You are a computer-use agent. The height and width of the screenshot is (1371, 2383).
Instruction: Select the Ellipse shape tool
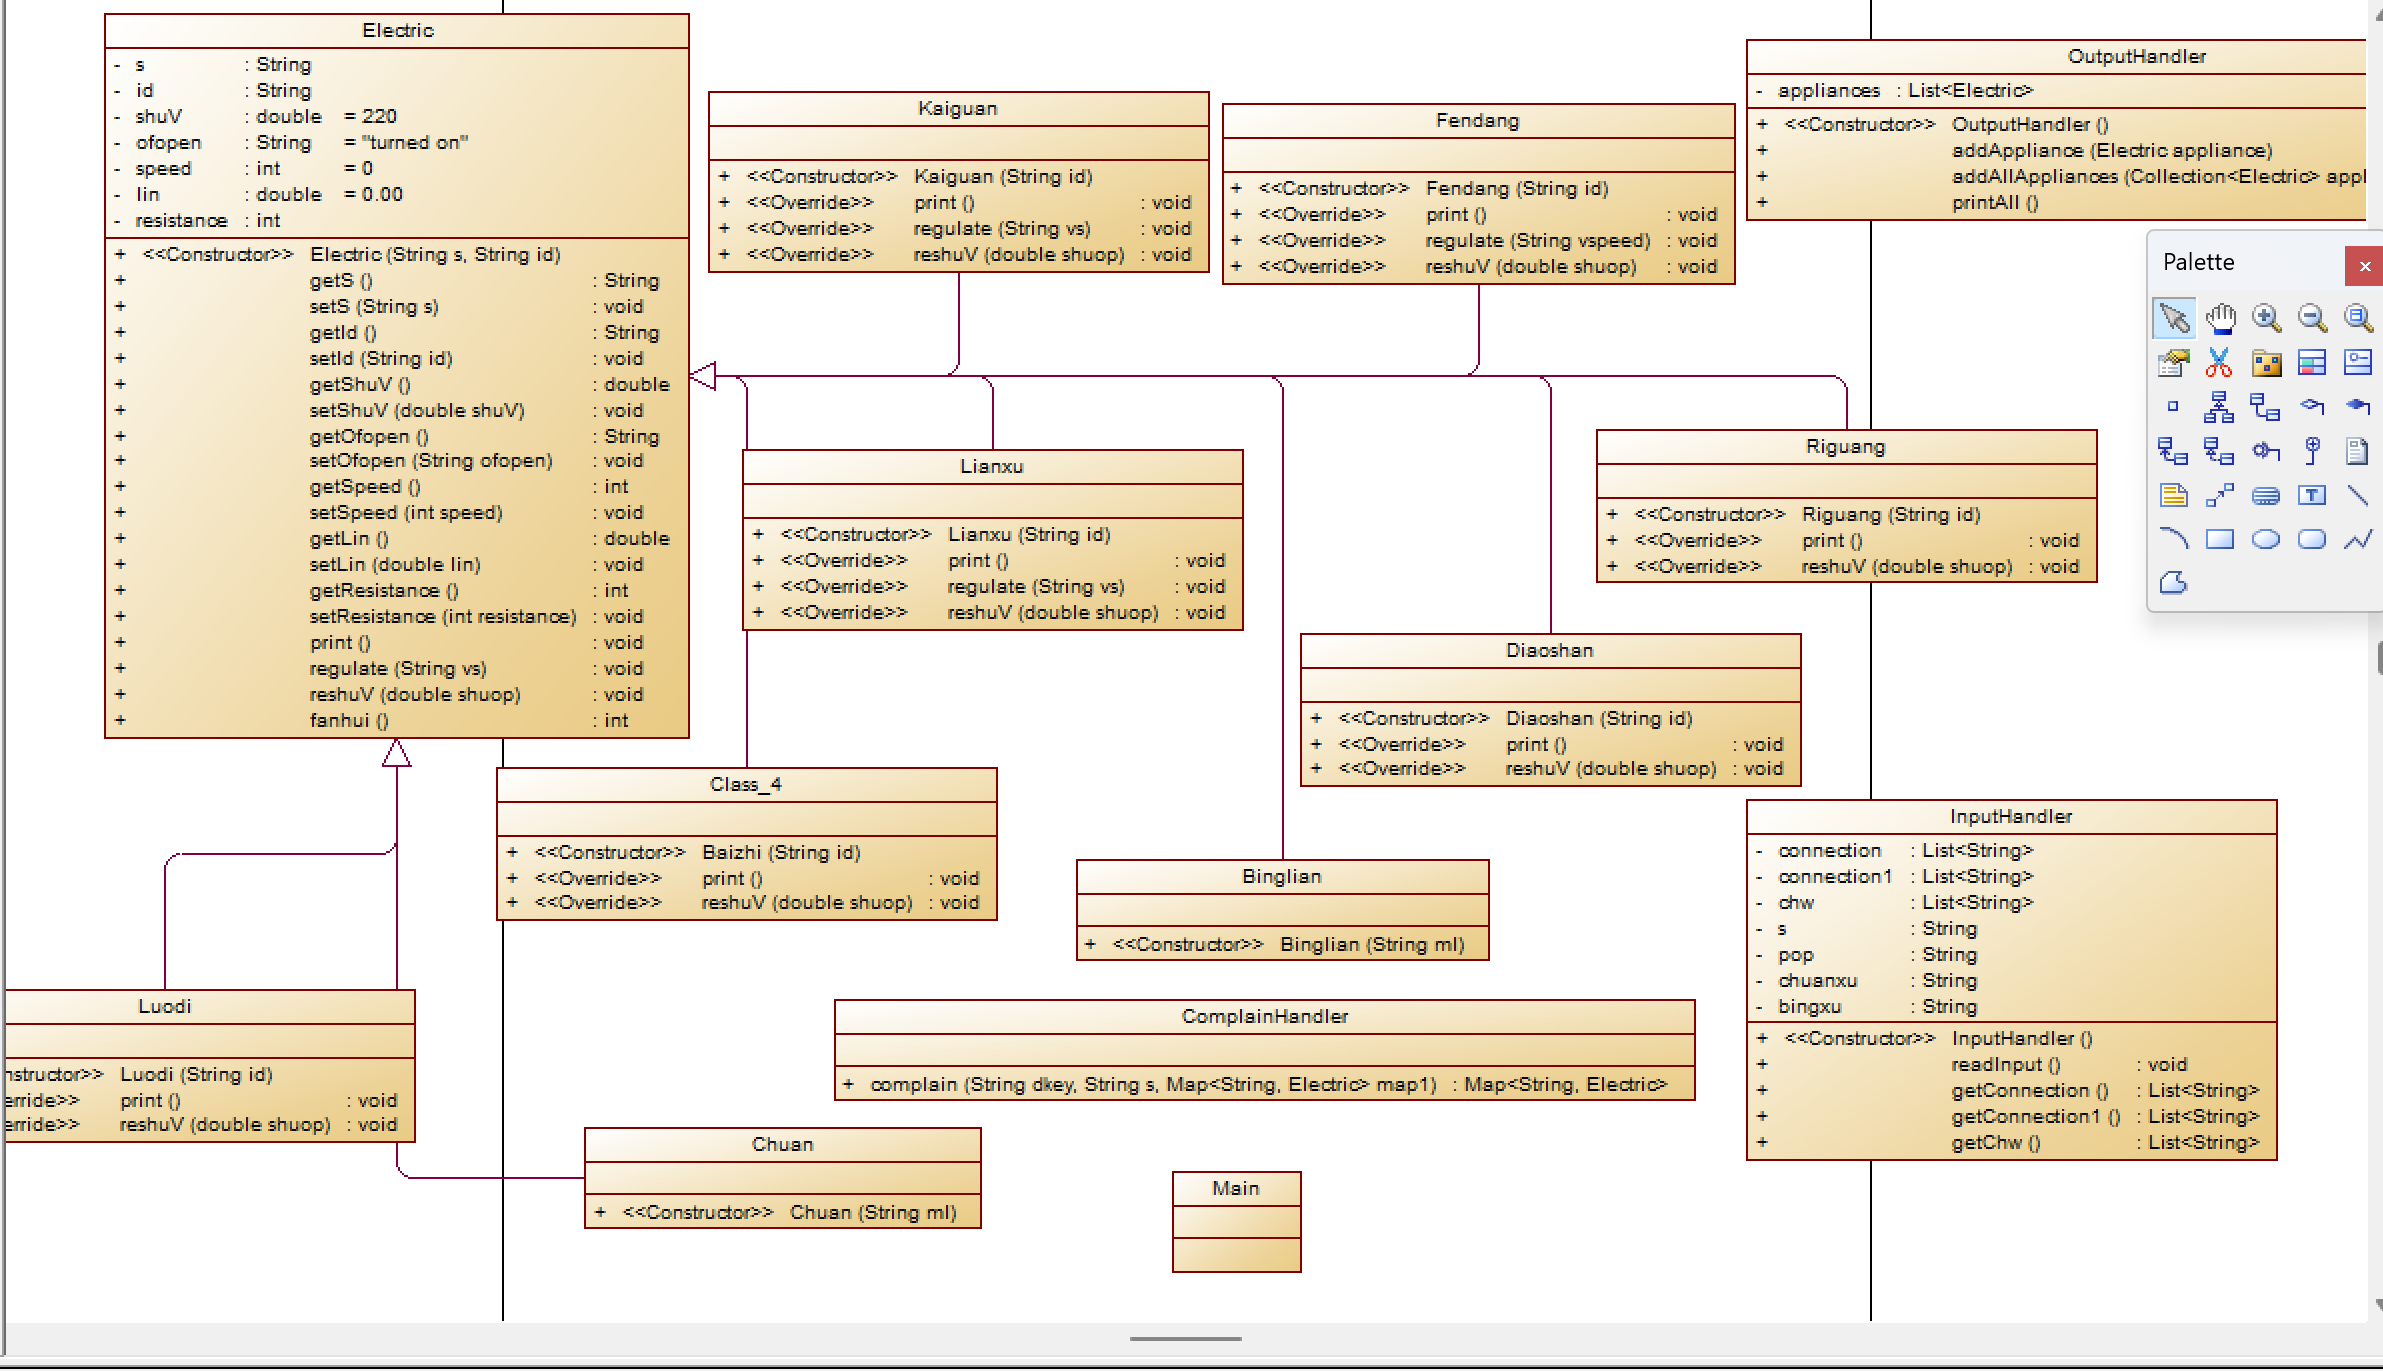(2266, 539)
